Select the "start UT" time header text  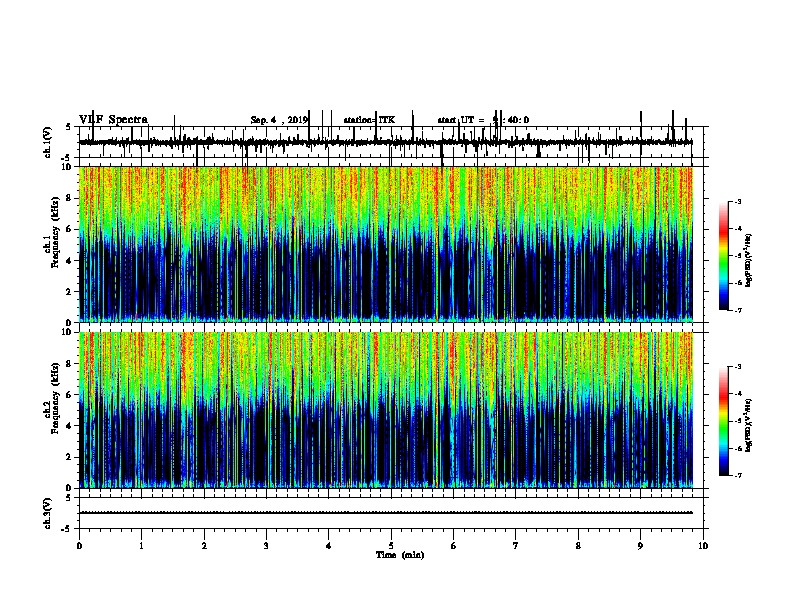(483, 120)
